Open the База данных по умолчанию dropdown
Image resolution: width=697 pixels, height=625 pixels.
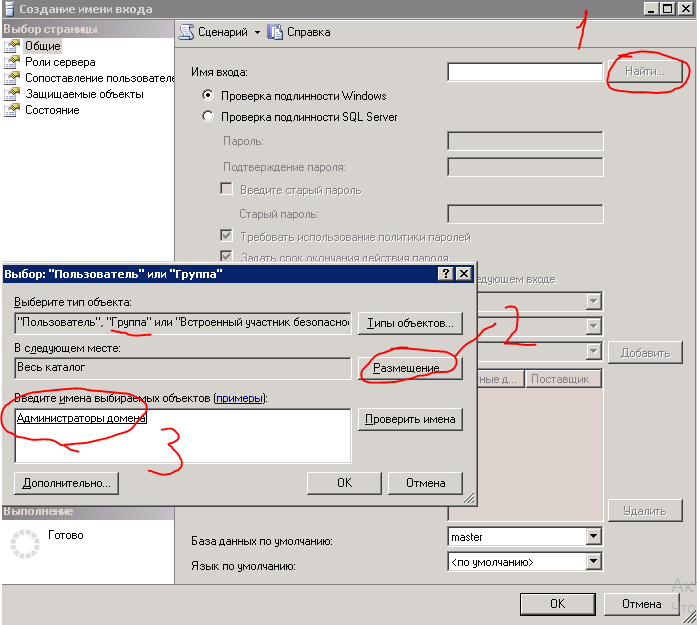tap(594, 537)
